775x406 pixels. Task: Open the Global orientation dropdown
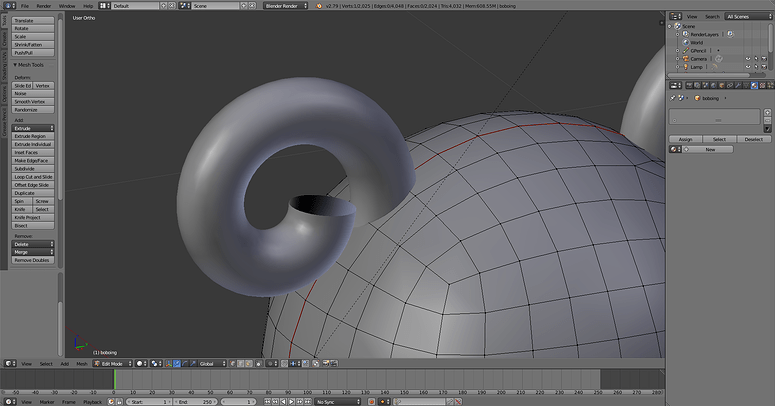213,363
